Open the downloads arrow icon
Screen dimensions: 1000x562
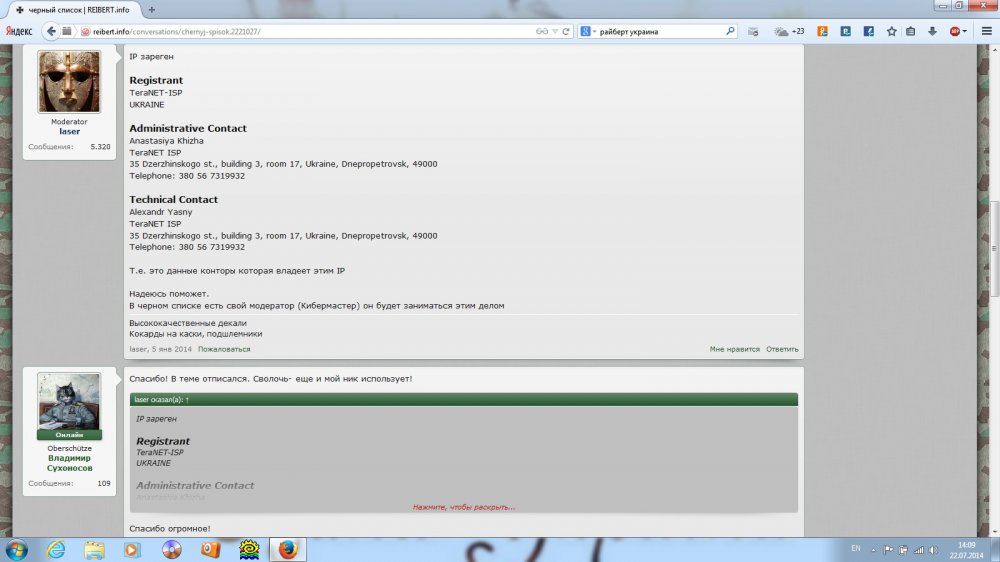click(x=932, y=31)
